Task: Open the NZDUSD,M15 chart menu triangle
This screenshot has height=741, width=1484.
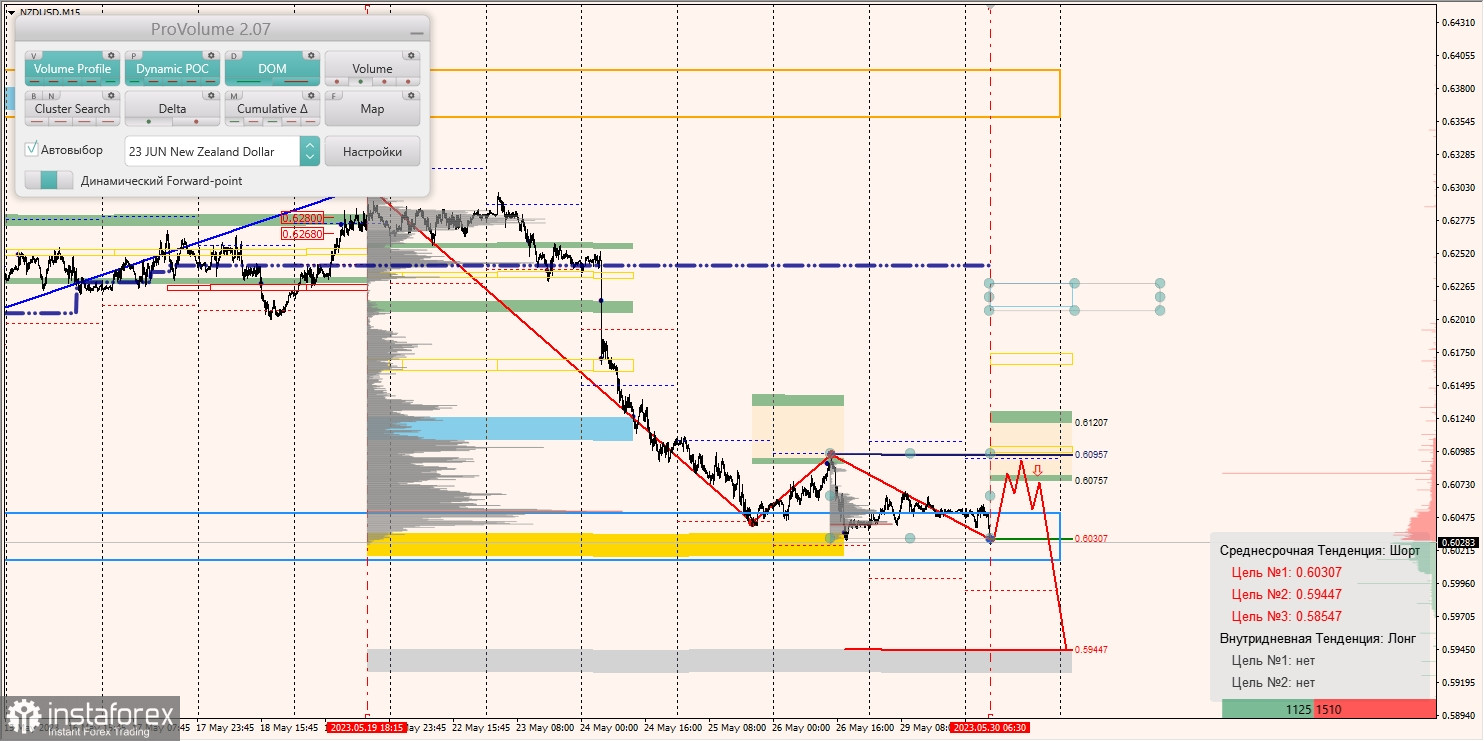Action: click(10, 12)
